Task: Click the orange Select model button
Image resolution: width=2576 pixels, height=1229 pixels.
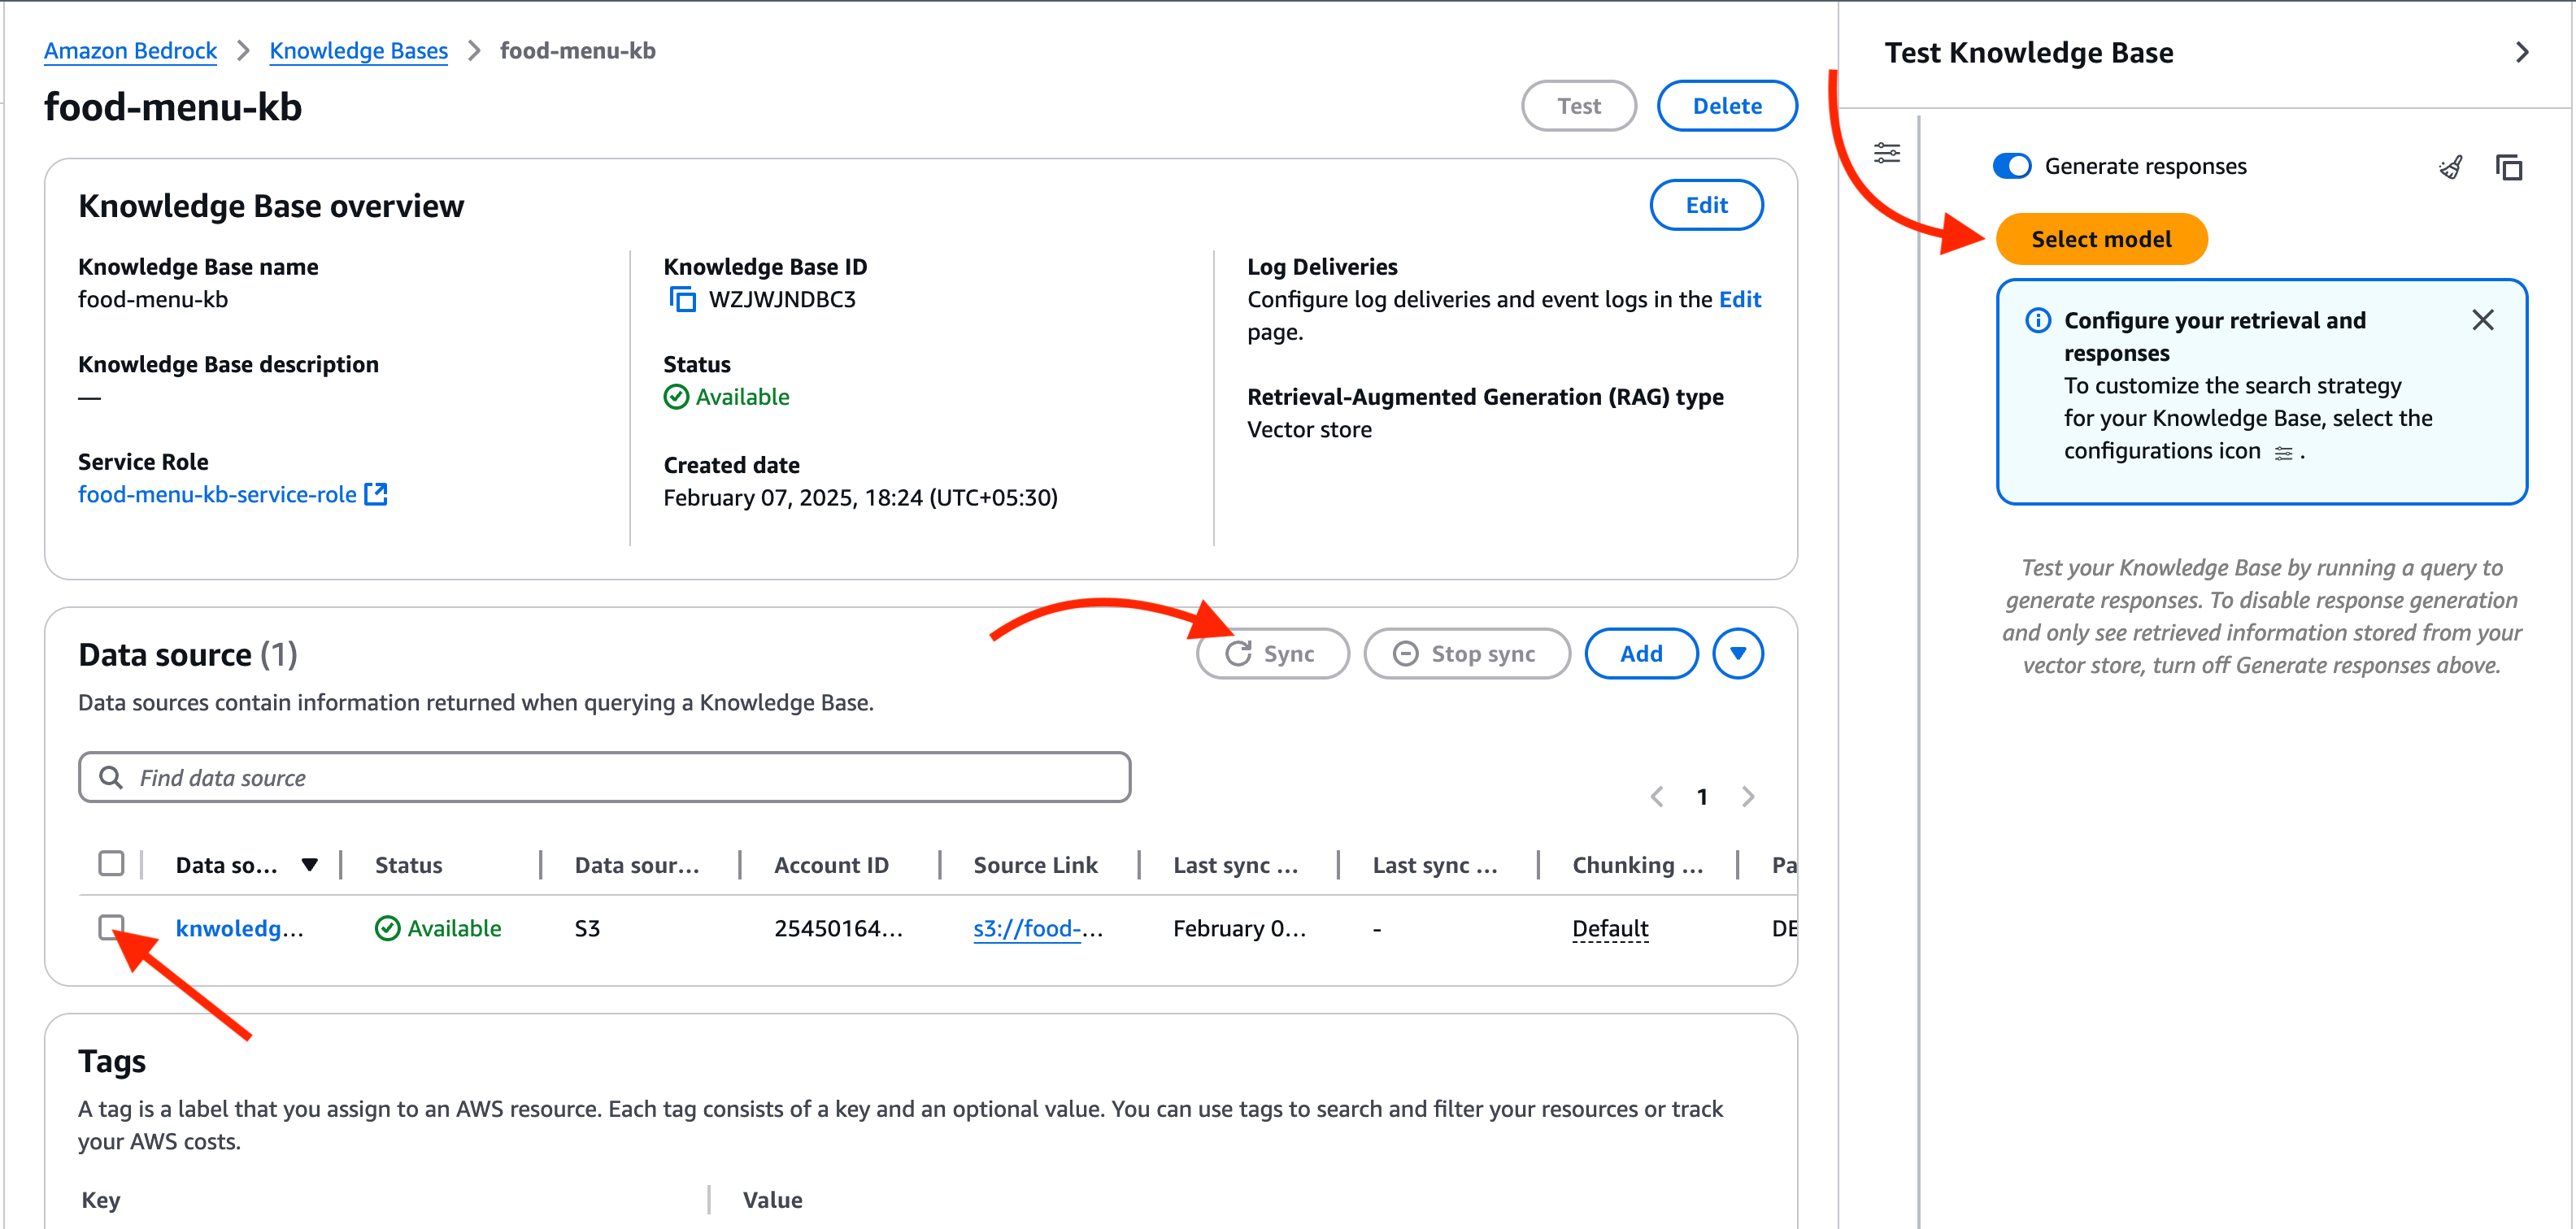Action: click(2100, 239)
